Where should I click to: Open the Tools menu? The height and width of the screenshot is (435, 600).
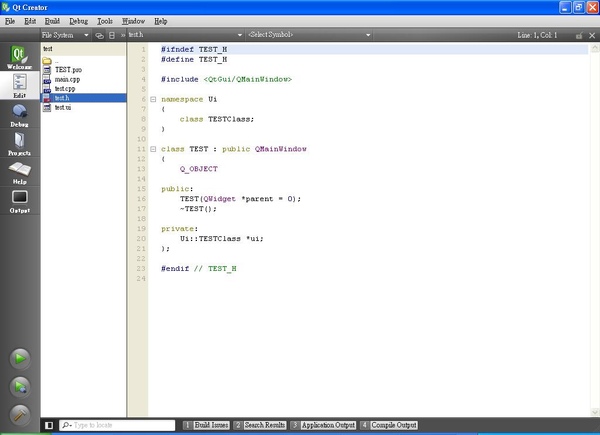coord(104,20)
